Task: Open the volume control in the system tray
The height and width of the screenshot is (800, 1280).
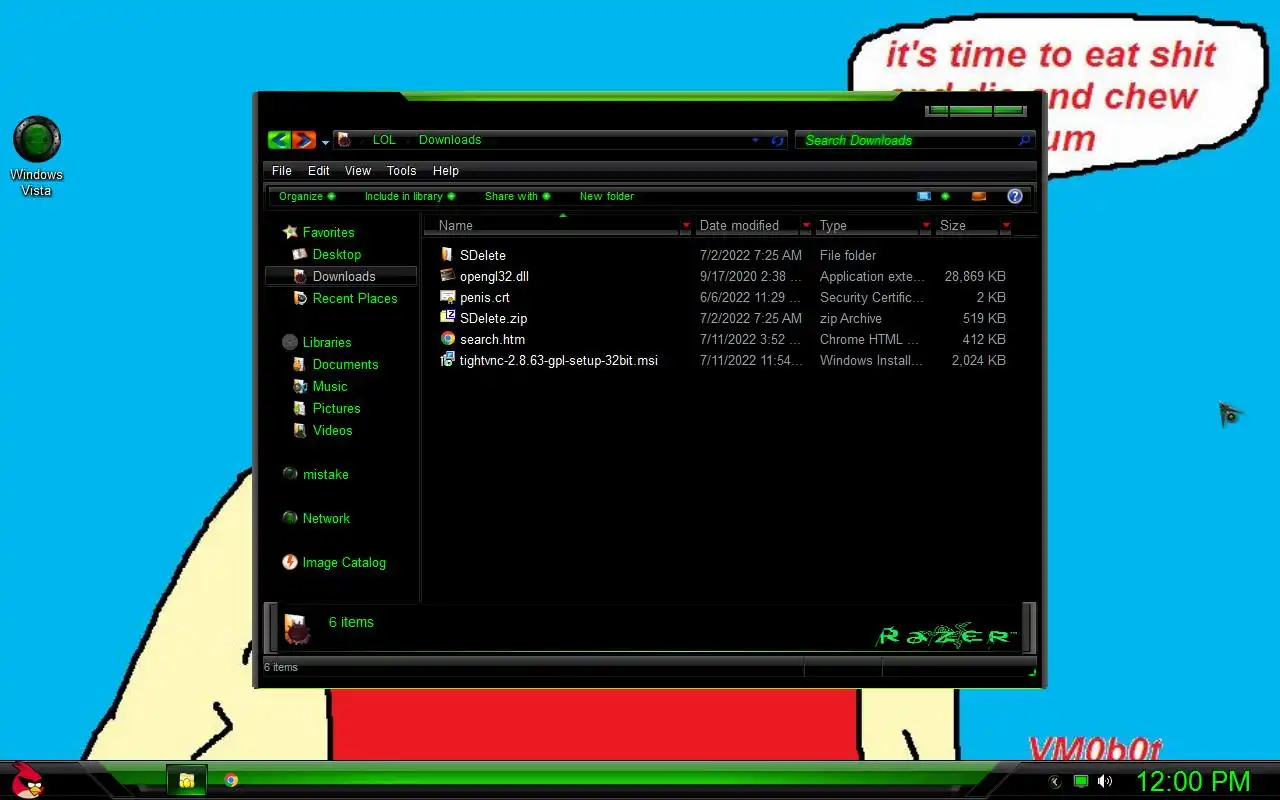Action: pos(1105,781)
